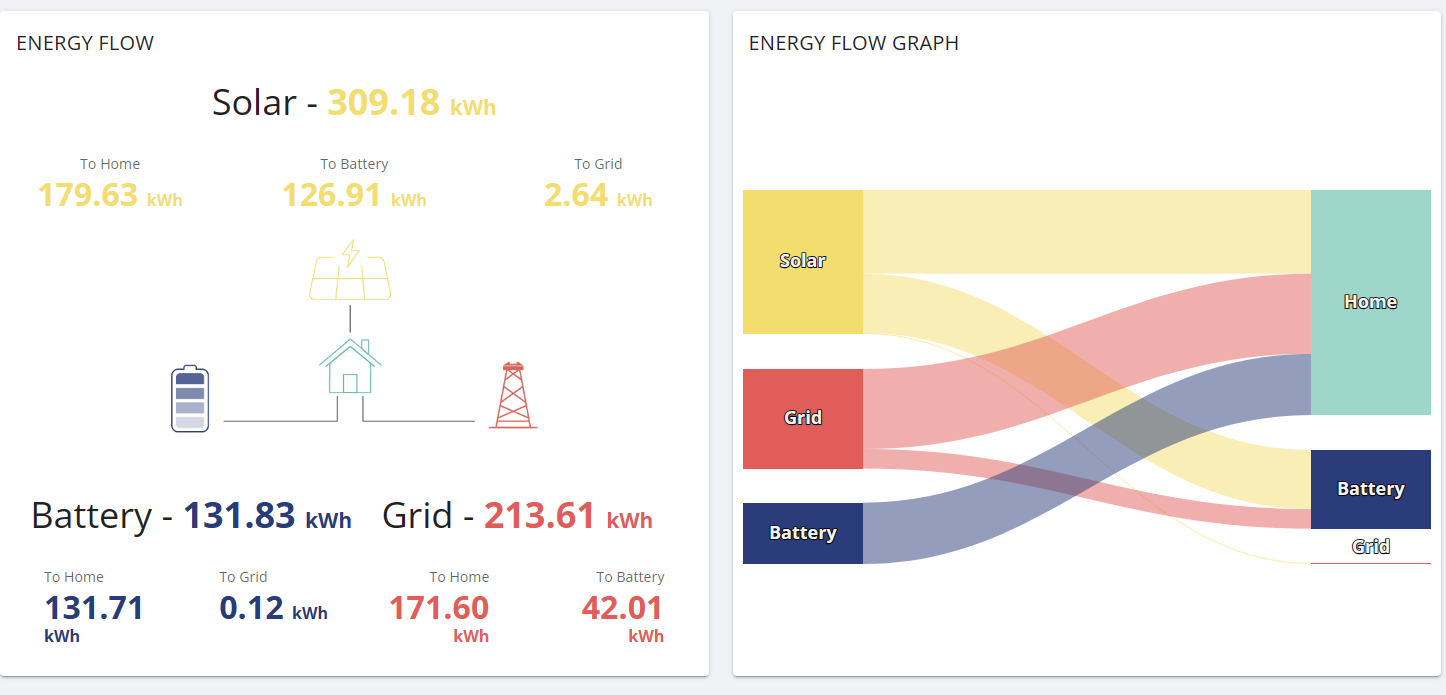This screenshot has height=695, width=1446.
Task: Click Battery To Grid 0.12 kWh value
Action: [274, 608]
